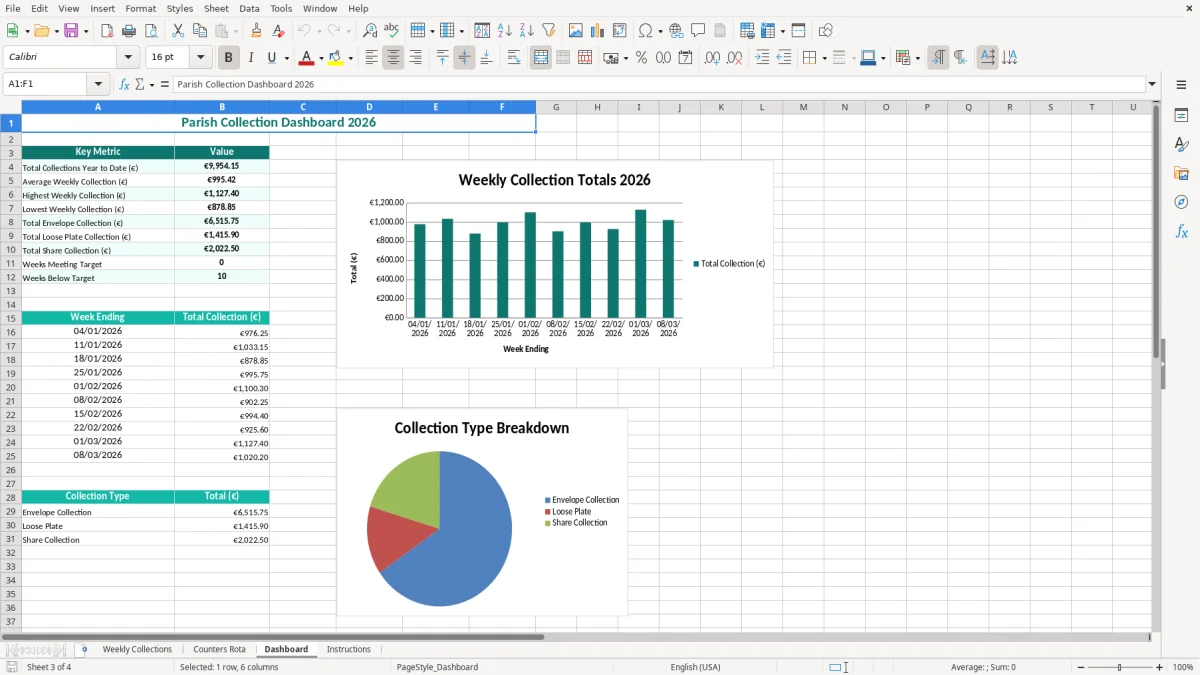Viewport: 1200px width, 675px height.
Task: Expand the Font Size dropdown
Action: click(x=201, y=58)
